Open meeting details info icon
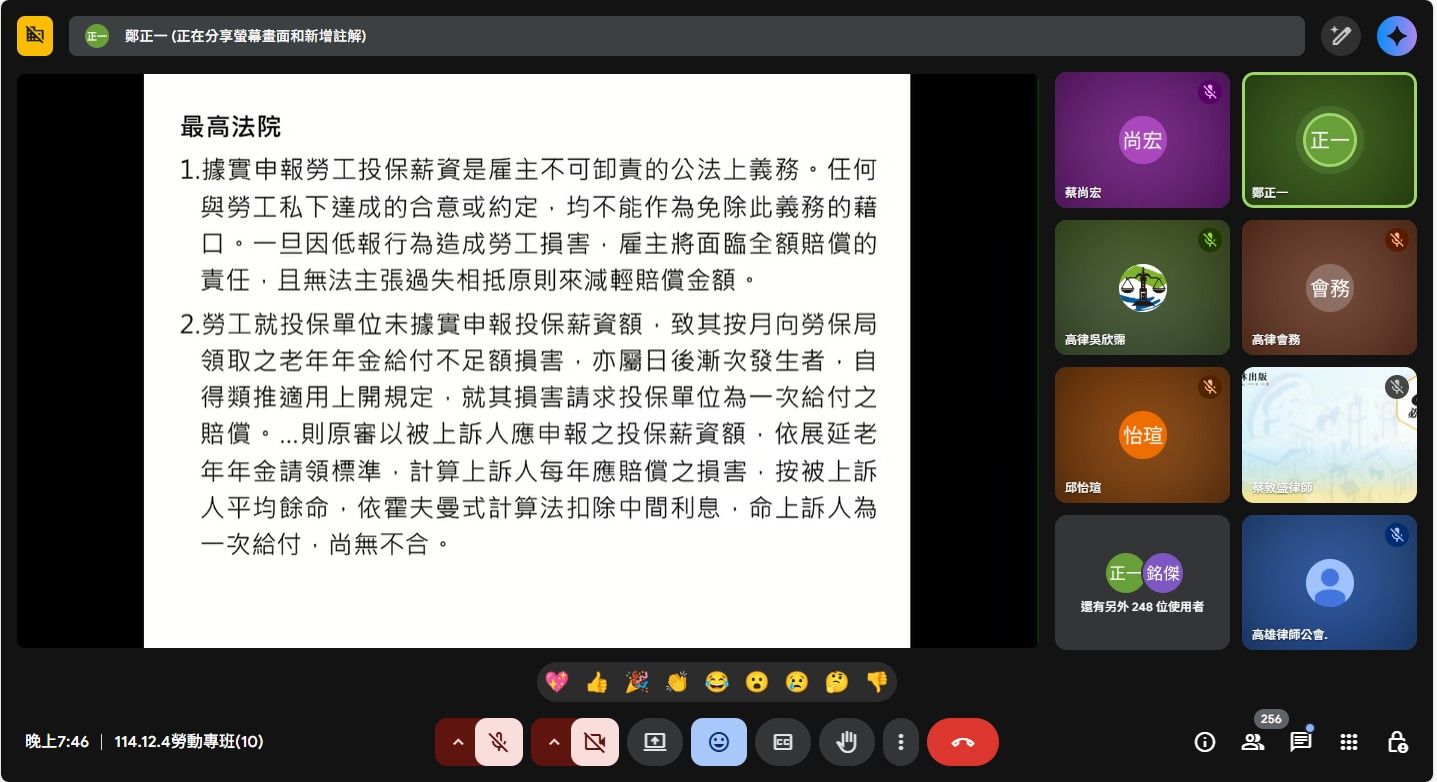Screen dimensions: 1437x782 (x=1205, y=742)
